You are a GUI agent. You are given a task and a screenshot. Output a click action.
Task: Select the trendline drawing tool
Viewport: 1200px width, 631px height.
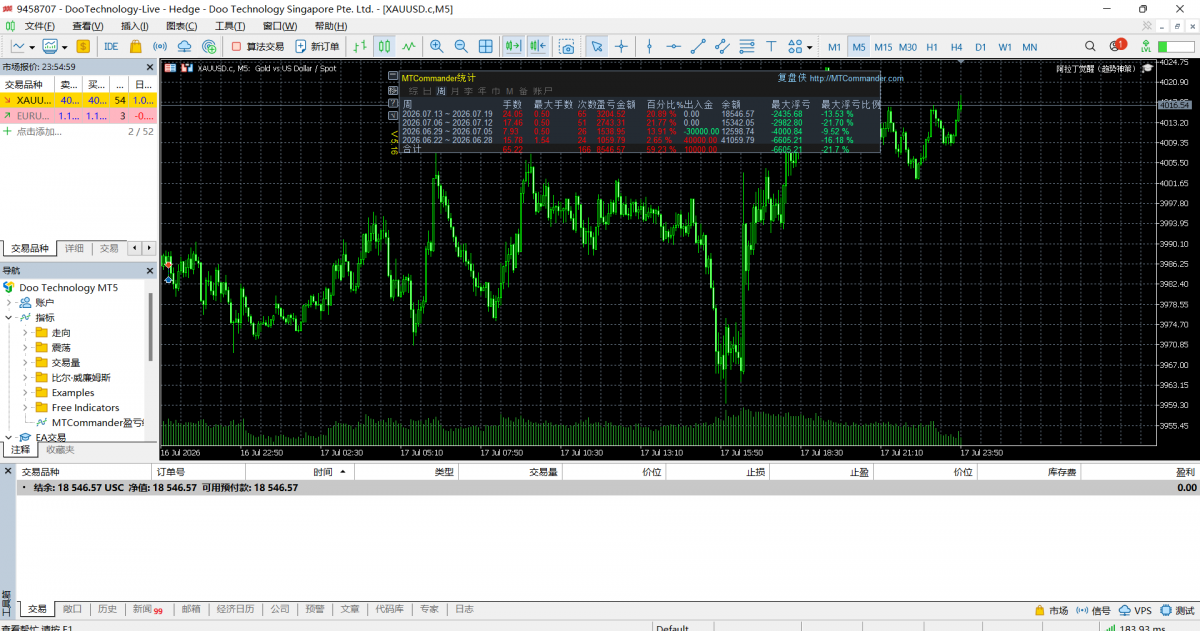(698, 46)
